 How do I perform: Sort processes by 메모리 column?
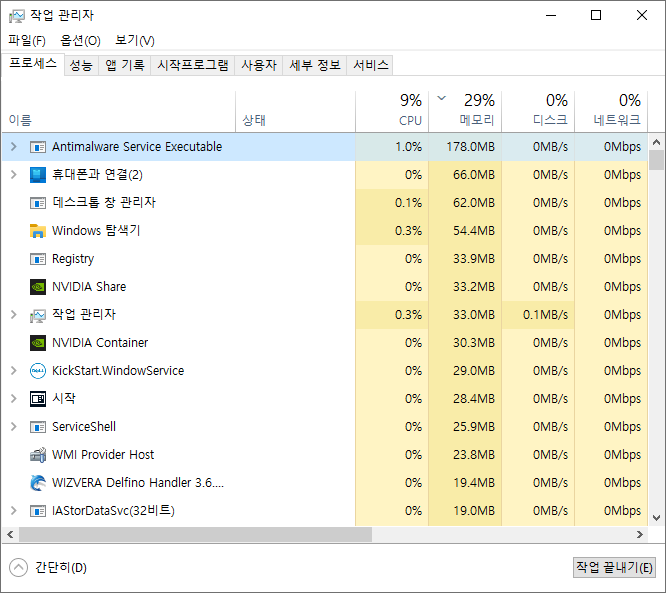tap(465, 111)
